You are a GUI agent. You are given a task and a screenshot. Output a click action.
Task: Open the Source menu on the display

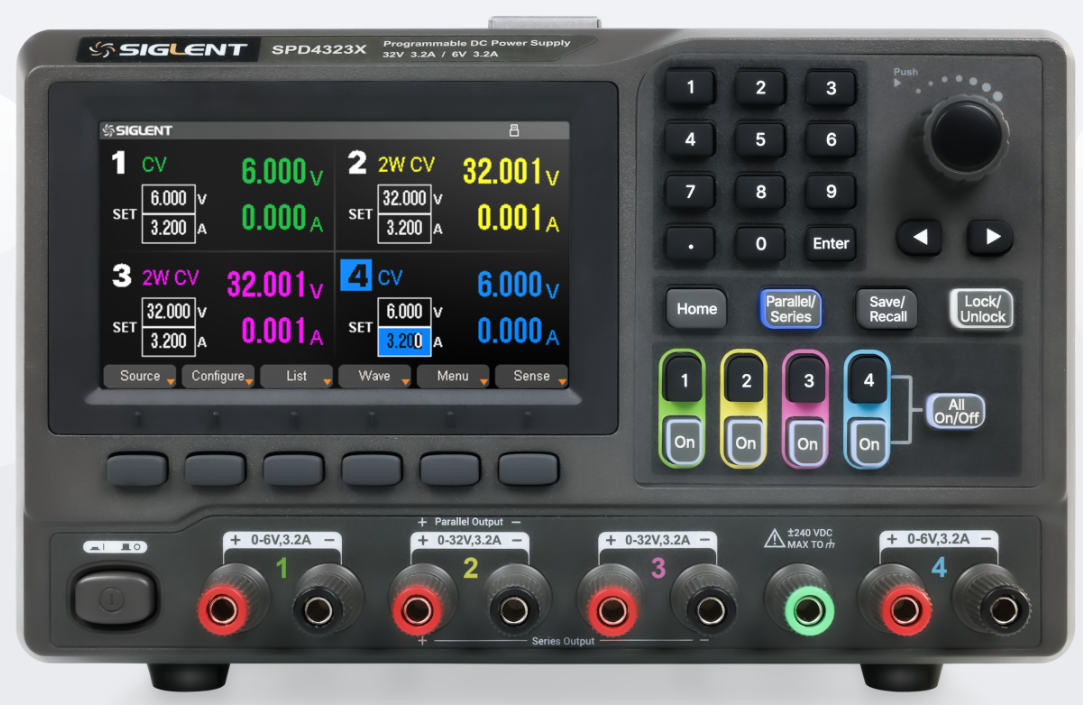140,376
